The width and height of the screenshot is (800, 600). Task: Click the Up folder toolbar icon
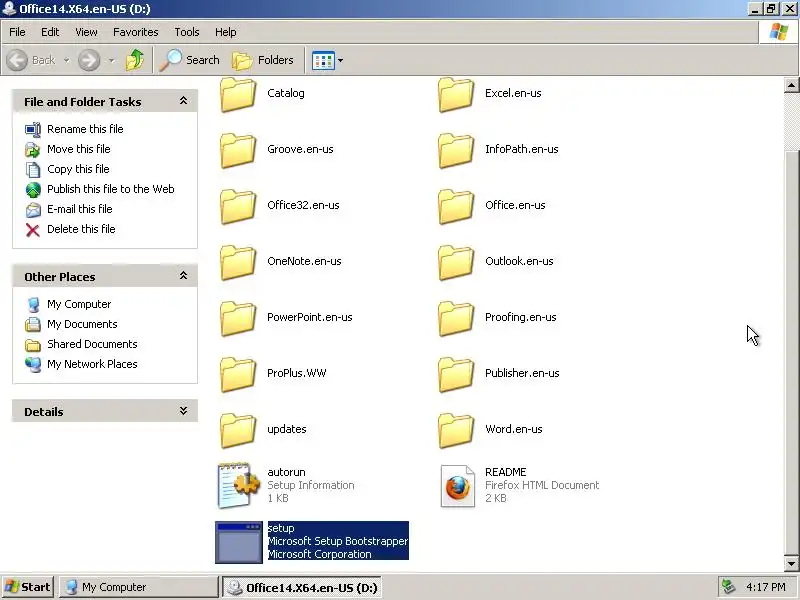point(135,60)
